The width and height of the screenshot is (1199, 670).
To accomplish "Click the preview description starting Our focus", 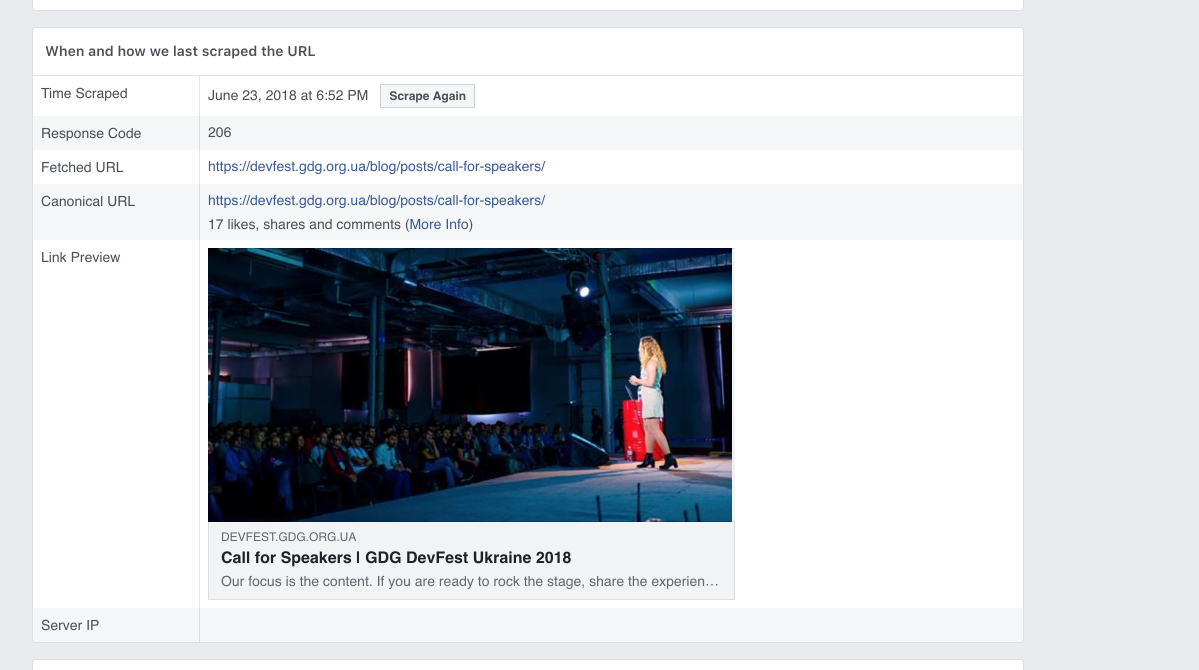I will [470, 581].
